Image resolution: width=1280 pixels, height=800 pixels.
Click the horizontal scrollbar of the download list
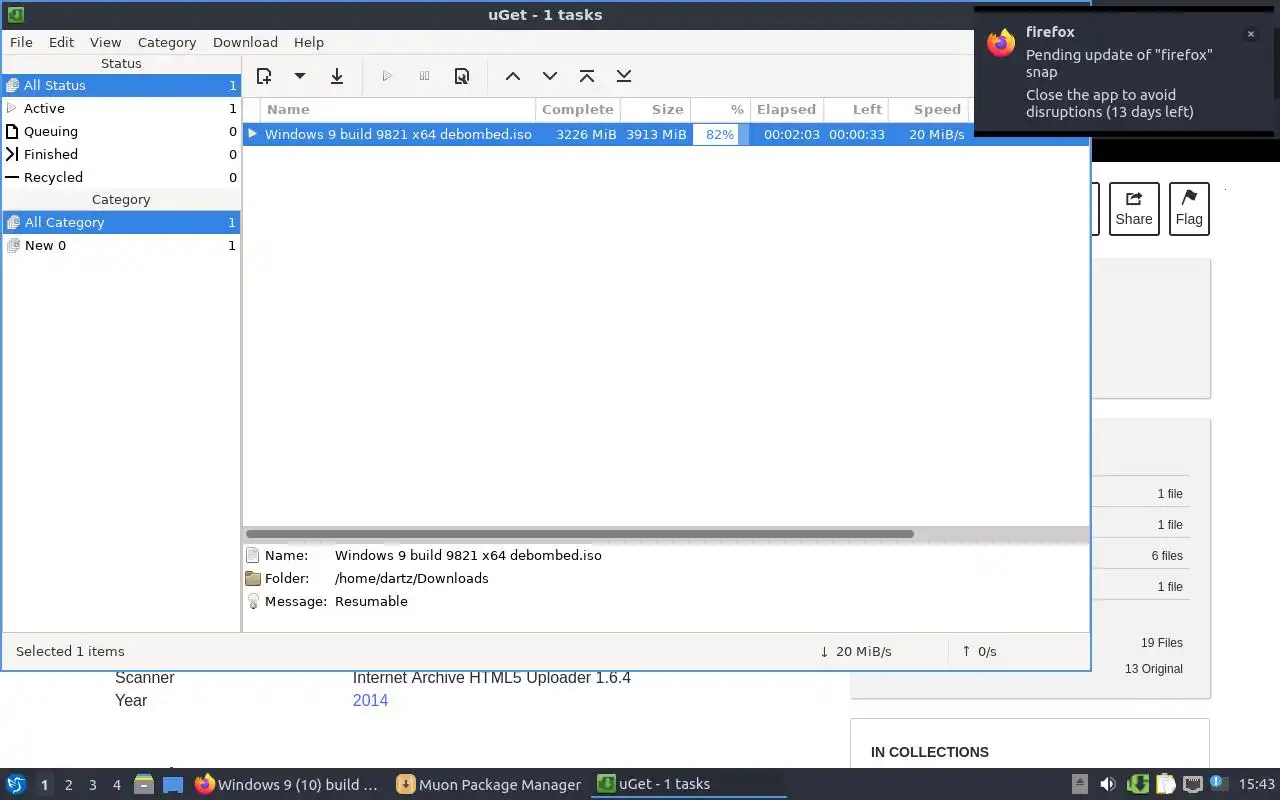[580, 534]
